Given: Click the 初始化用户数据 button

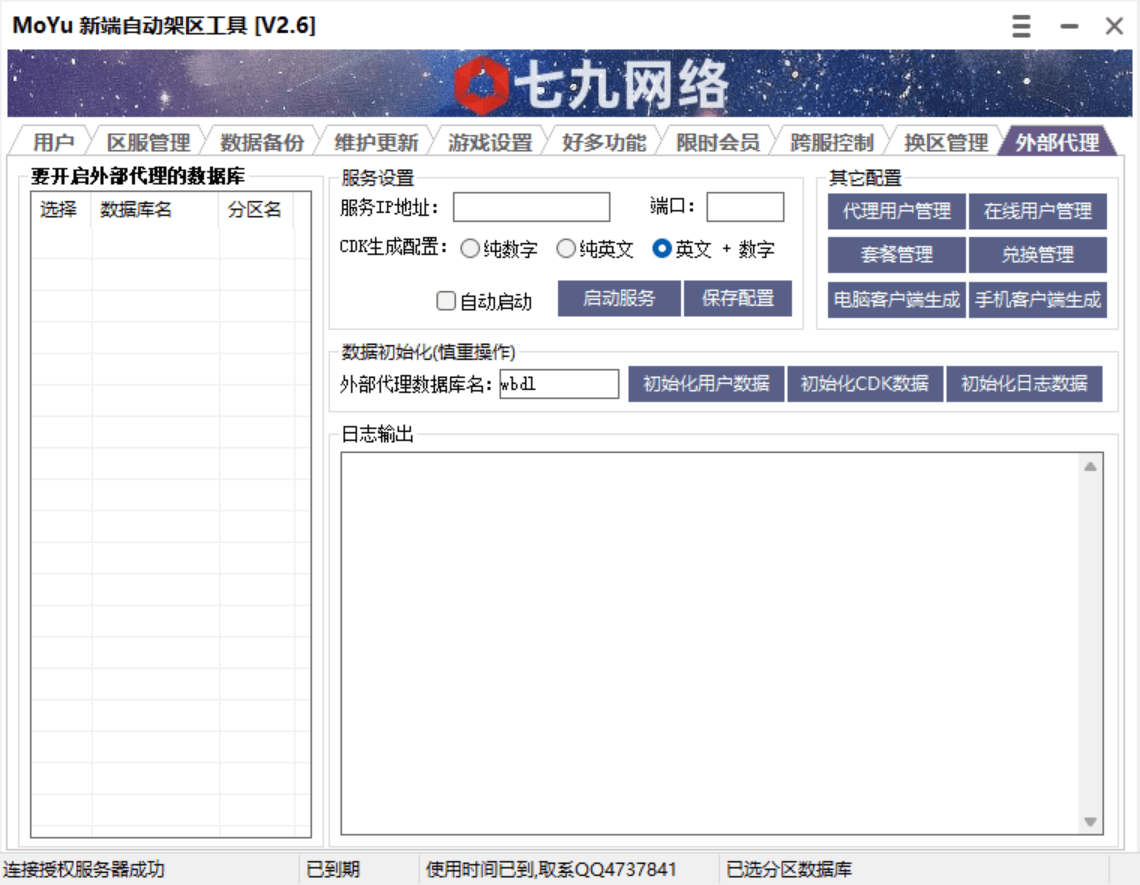Looking at the screenshot, I should point(706,384).
